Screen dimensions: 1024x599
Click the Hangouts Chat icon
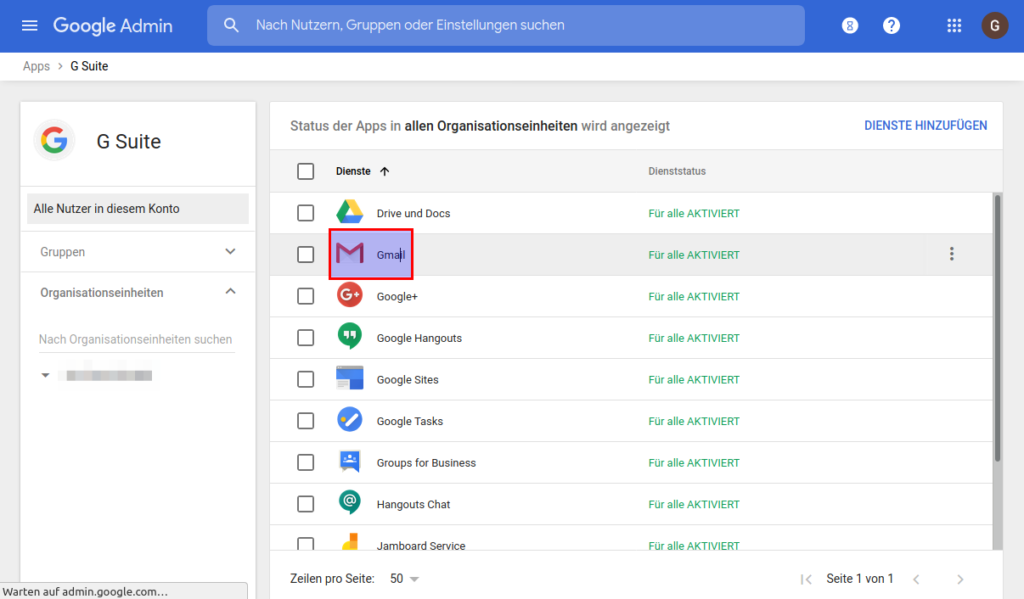[349, 503]
